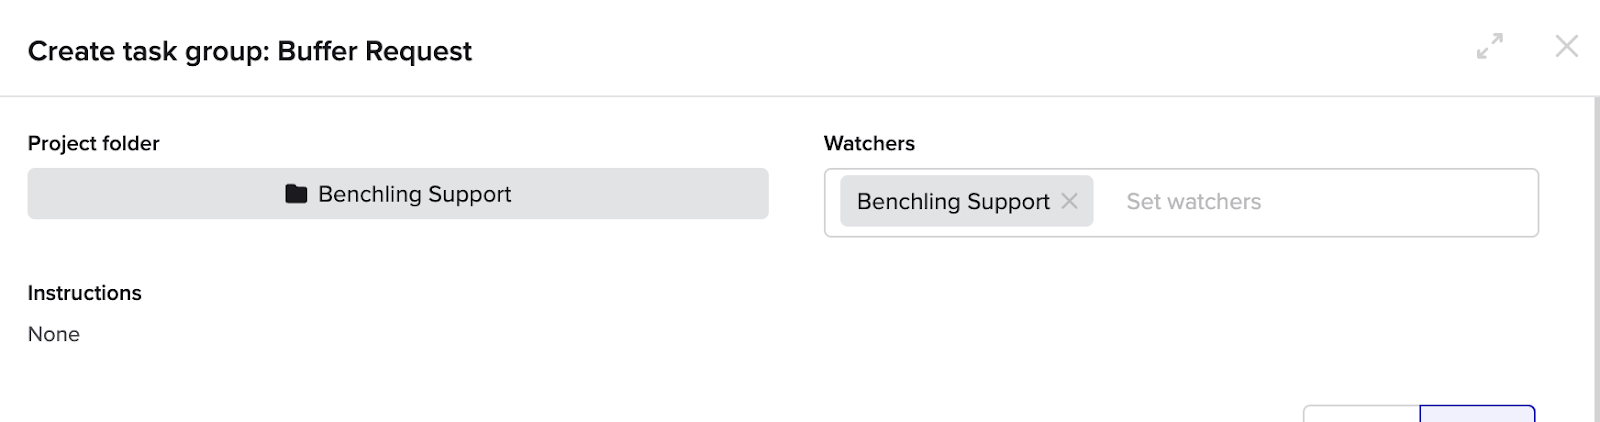Viewport: 1600px width, 422px height.
Task: Select the Benchling Support watcher chip
Action: (952, 202)
